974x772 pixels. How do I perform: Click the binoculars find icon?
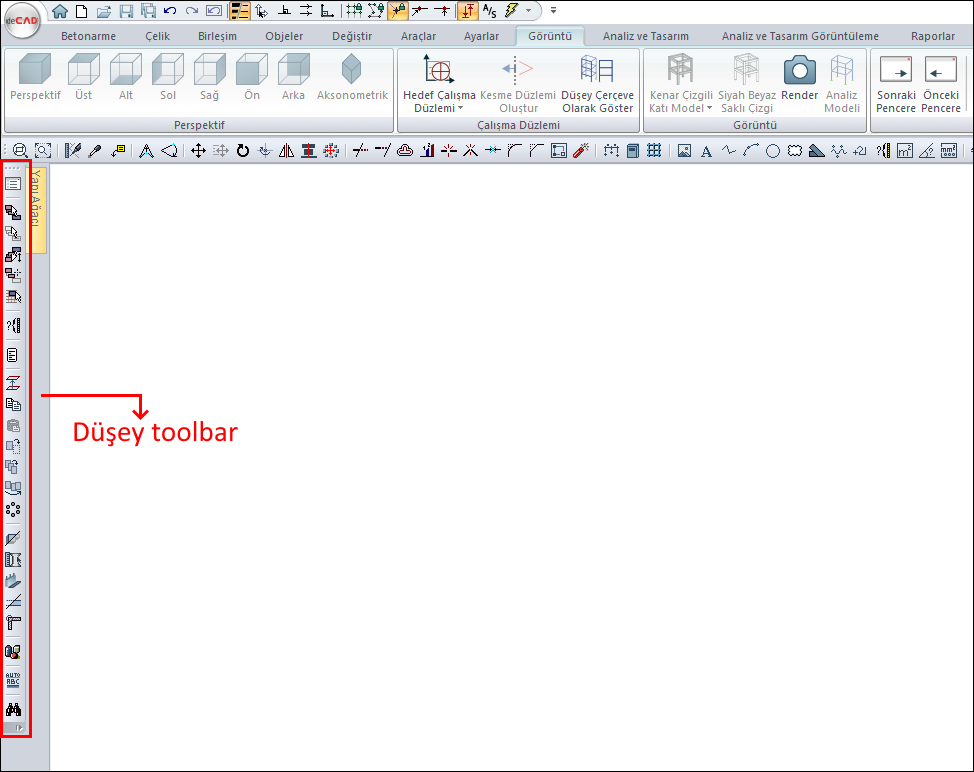tap(13, 709)
